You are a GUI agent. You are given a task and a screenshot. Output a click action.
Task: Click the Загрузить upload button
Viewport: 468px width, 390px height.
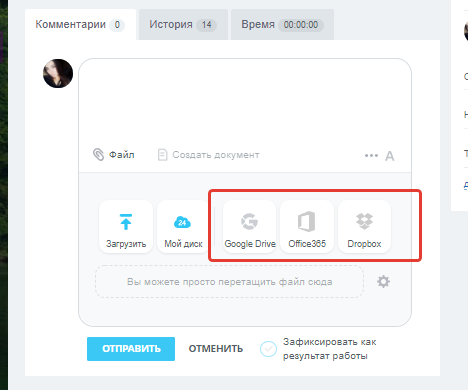[x=126, y=227]
